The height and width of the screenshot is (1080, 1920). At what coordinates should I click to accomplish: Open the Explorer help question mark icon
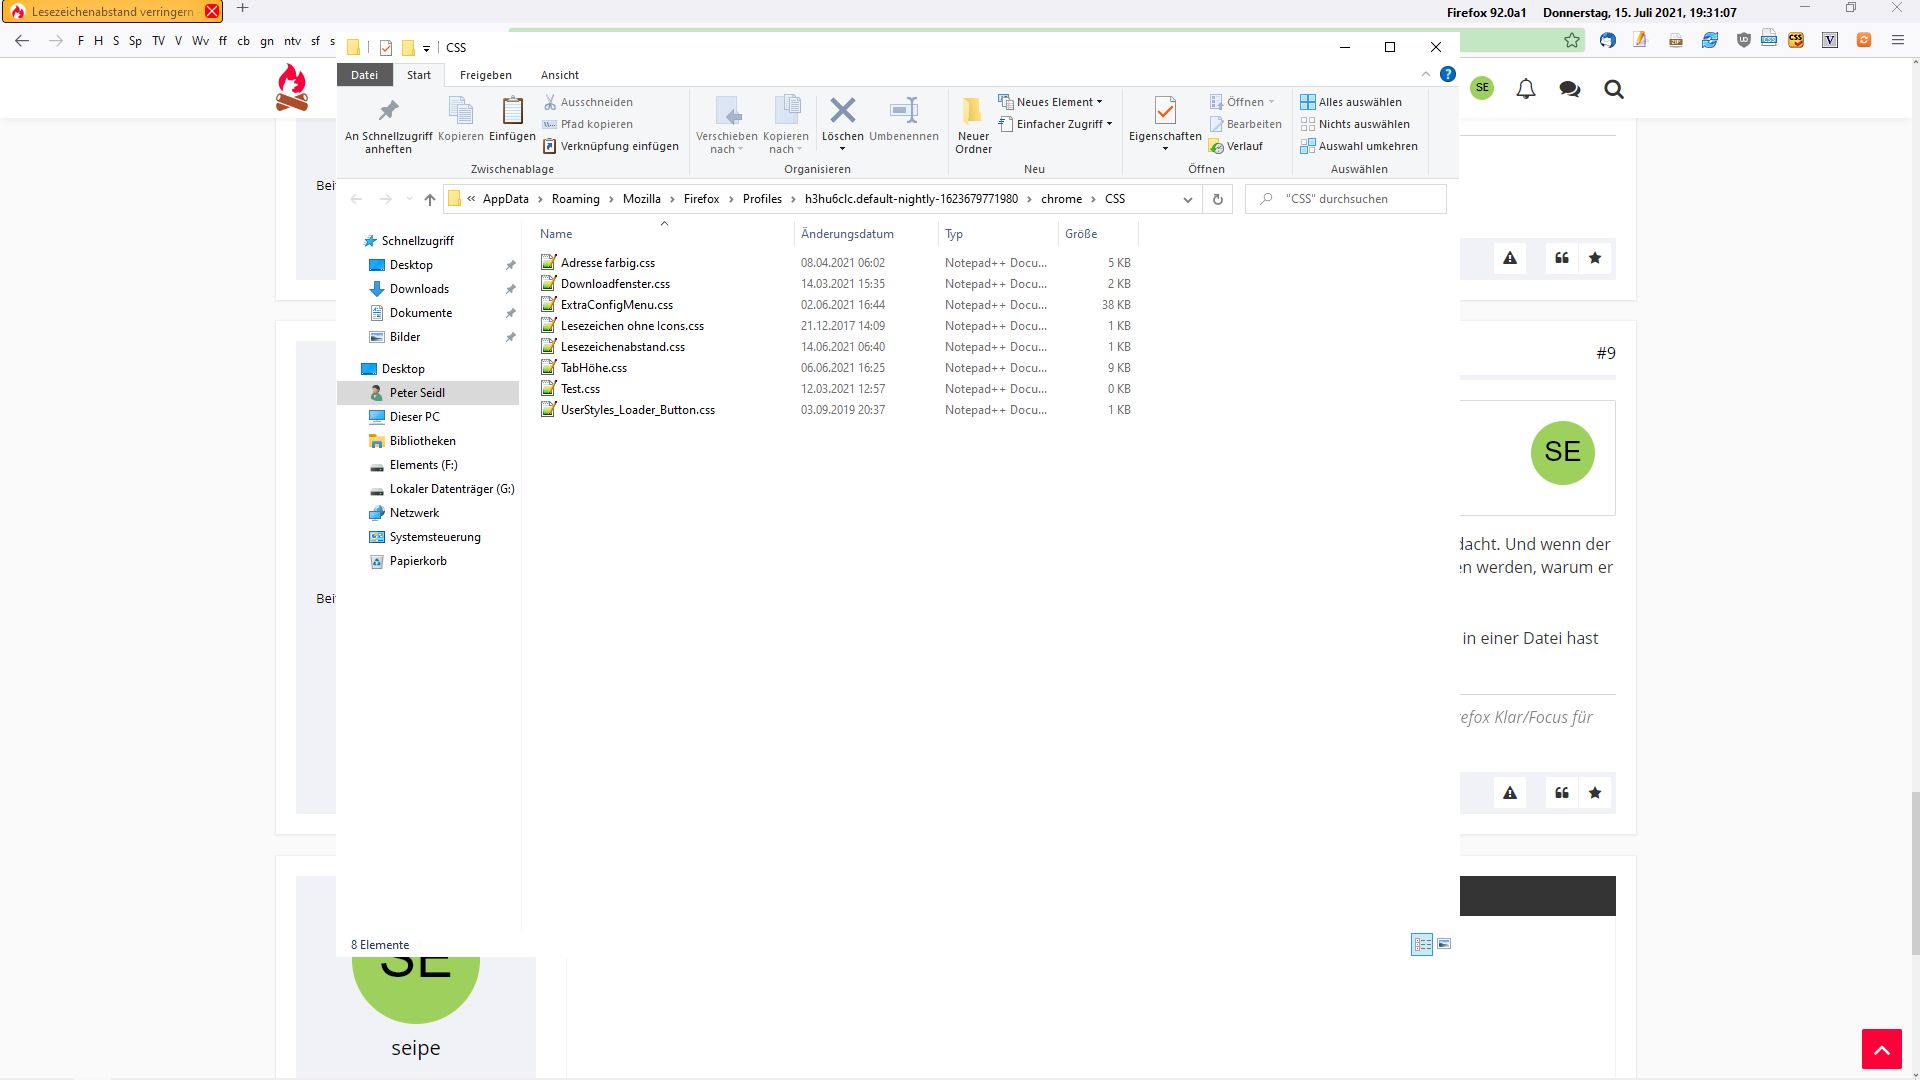1447,74
